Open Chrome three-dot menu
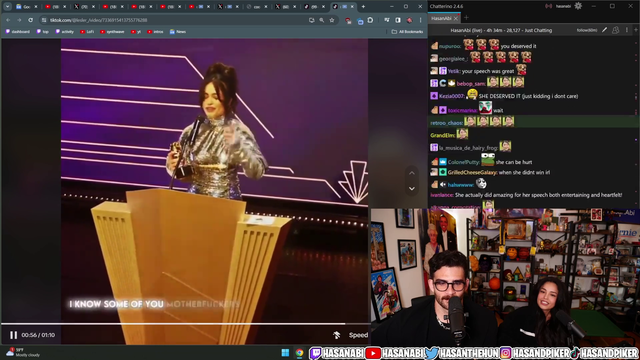This screenshot has height=360, width=640. (x=420, y=20)
